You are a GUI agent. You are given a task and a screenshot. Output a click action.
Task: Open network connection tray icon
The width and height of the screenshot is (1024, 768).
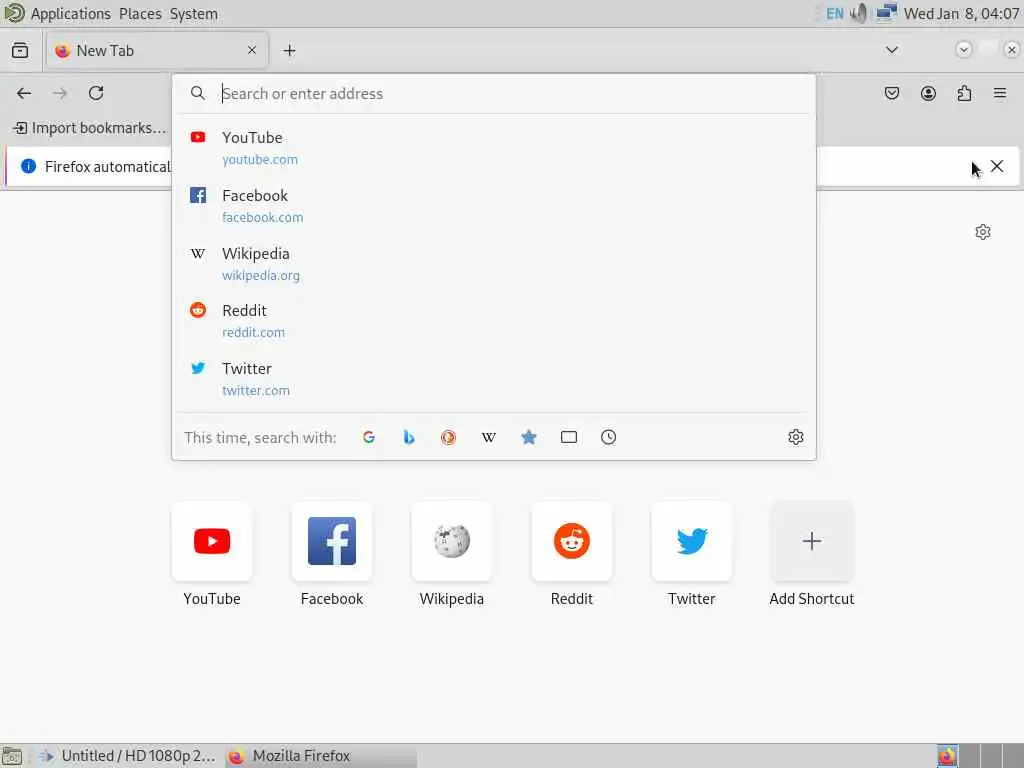tap(886, 13)
